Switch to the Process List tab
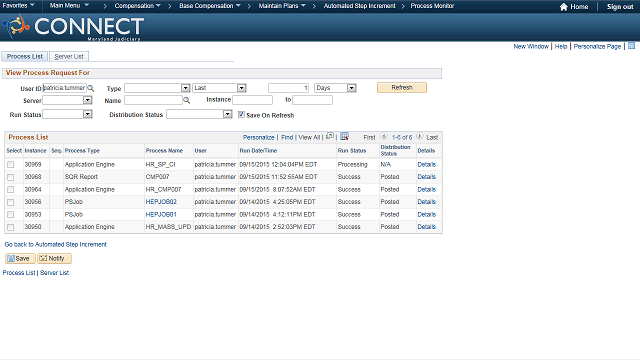This screenshot has width=640, height=360. pyautogui.click(x=24, y=56)
